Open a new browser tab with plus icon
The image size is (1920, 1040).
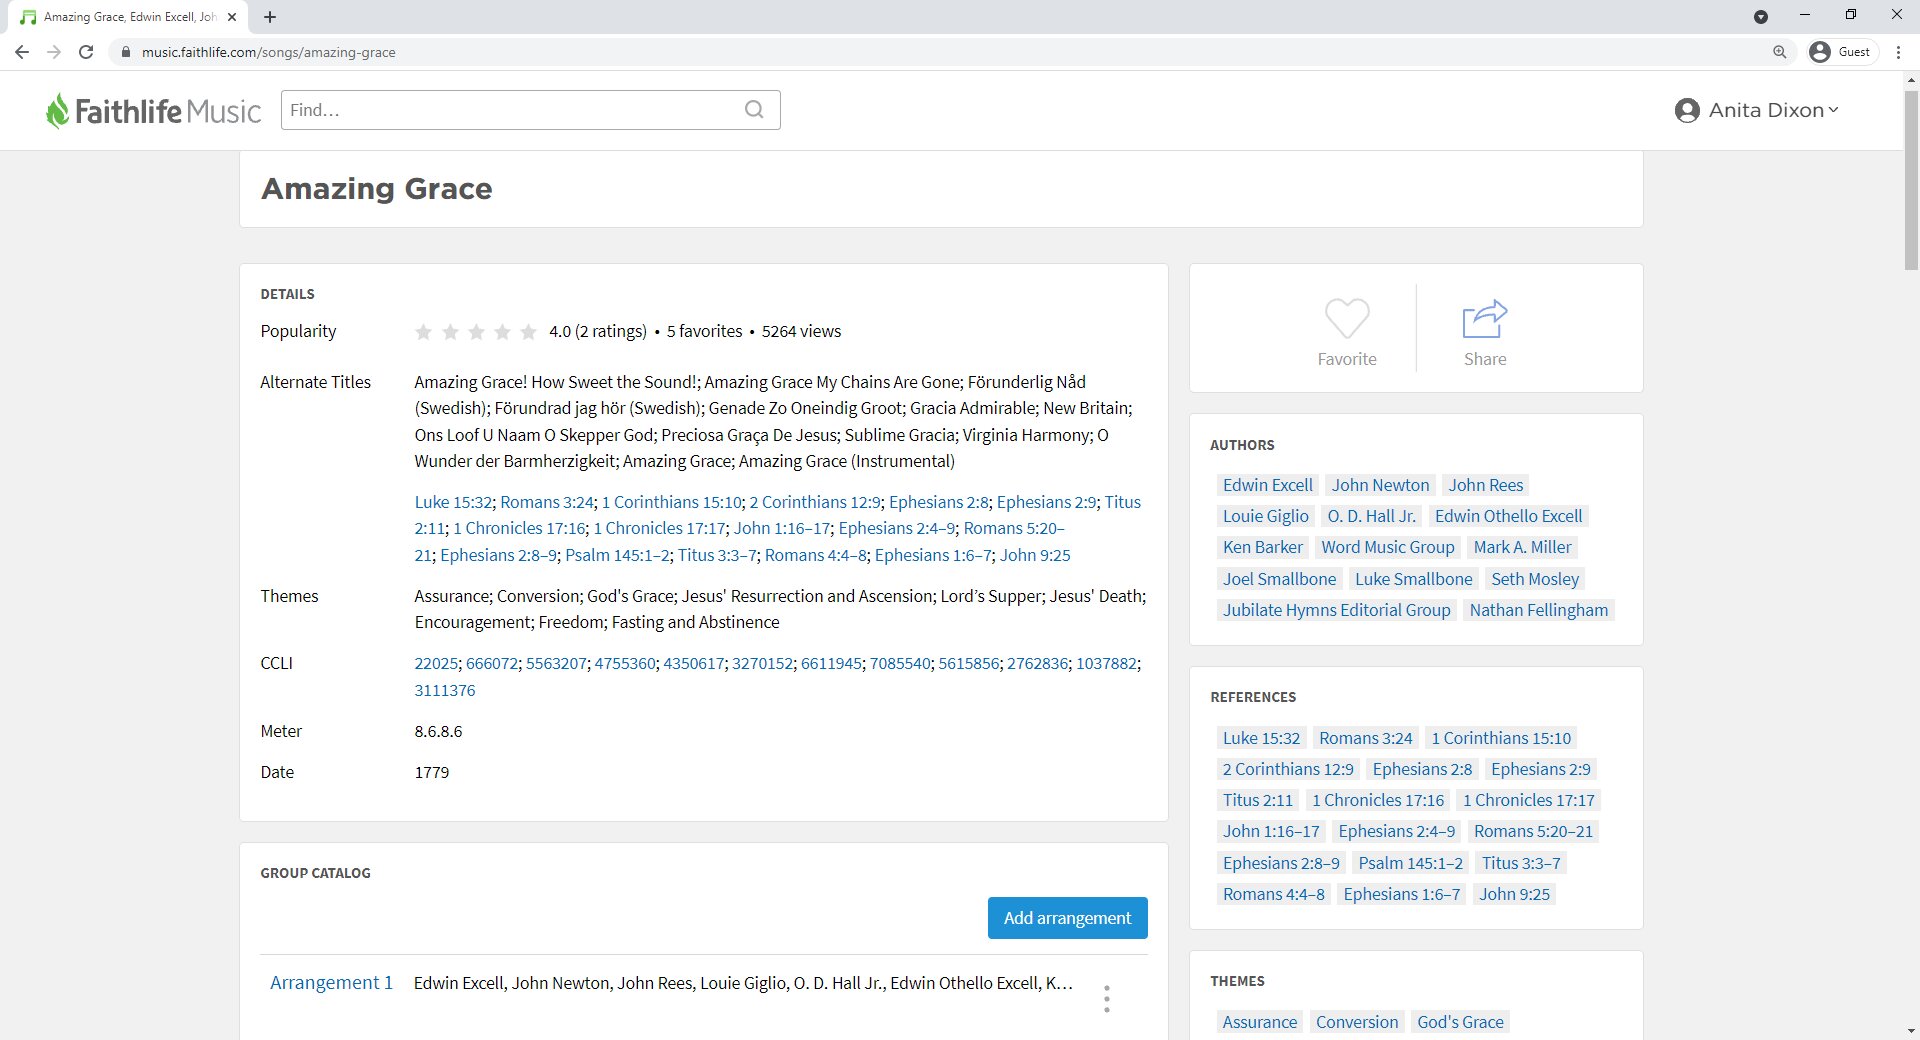270,17
